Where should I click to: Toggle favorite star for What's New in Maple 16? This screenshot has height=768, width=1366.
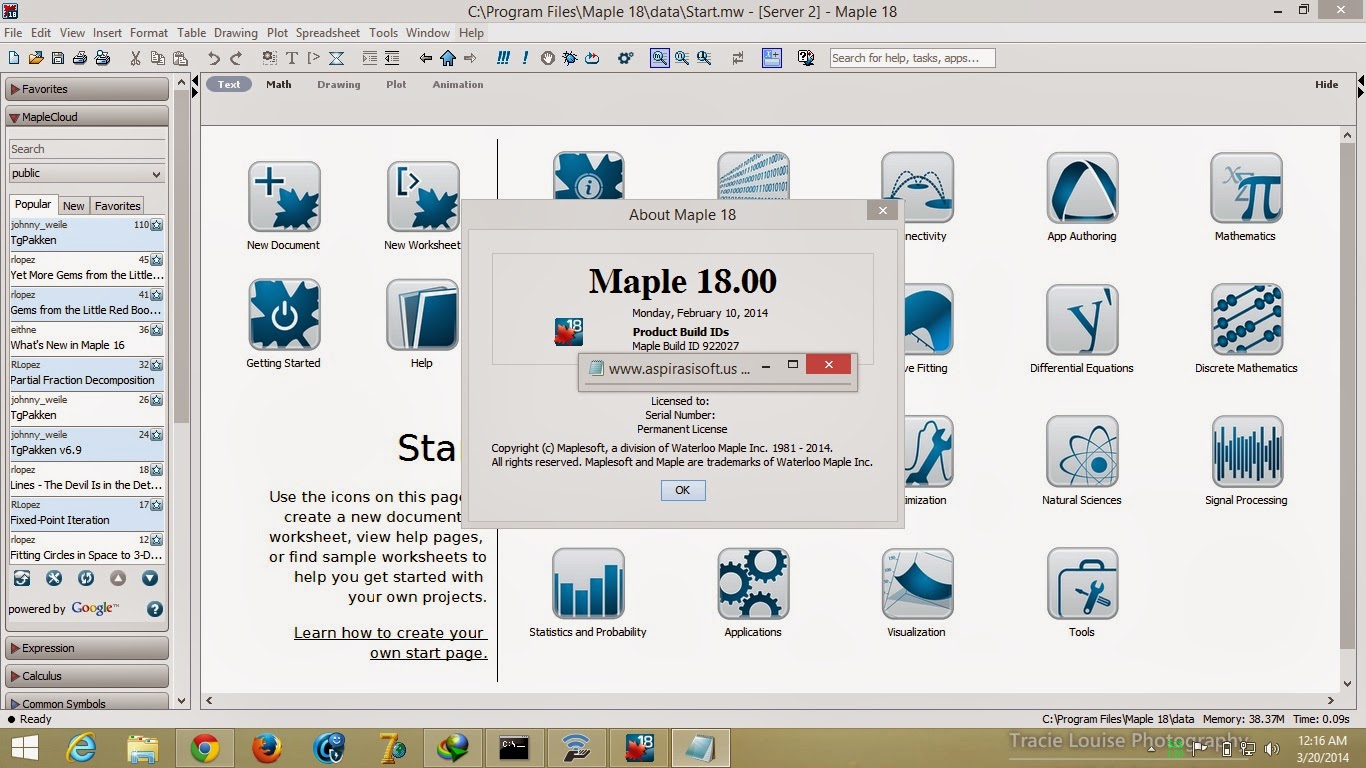(156, 330)
